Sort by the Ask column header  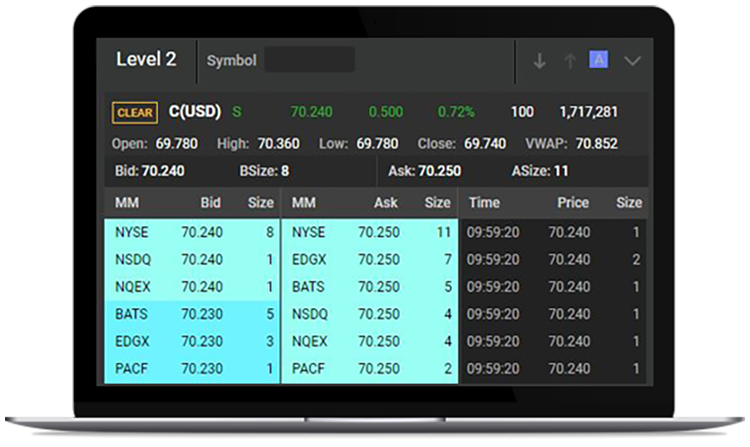click(385, 203)
